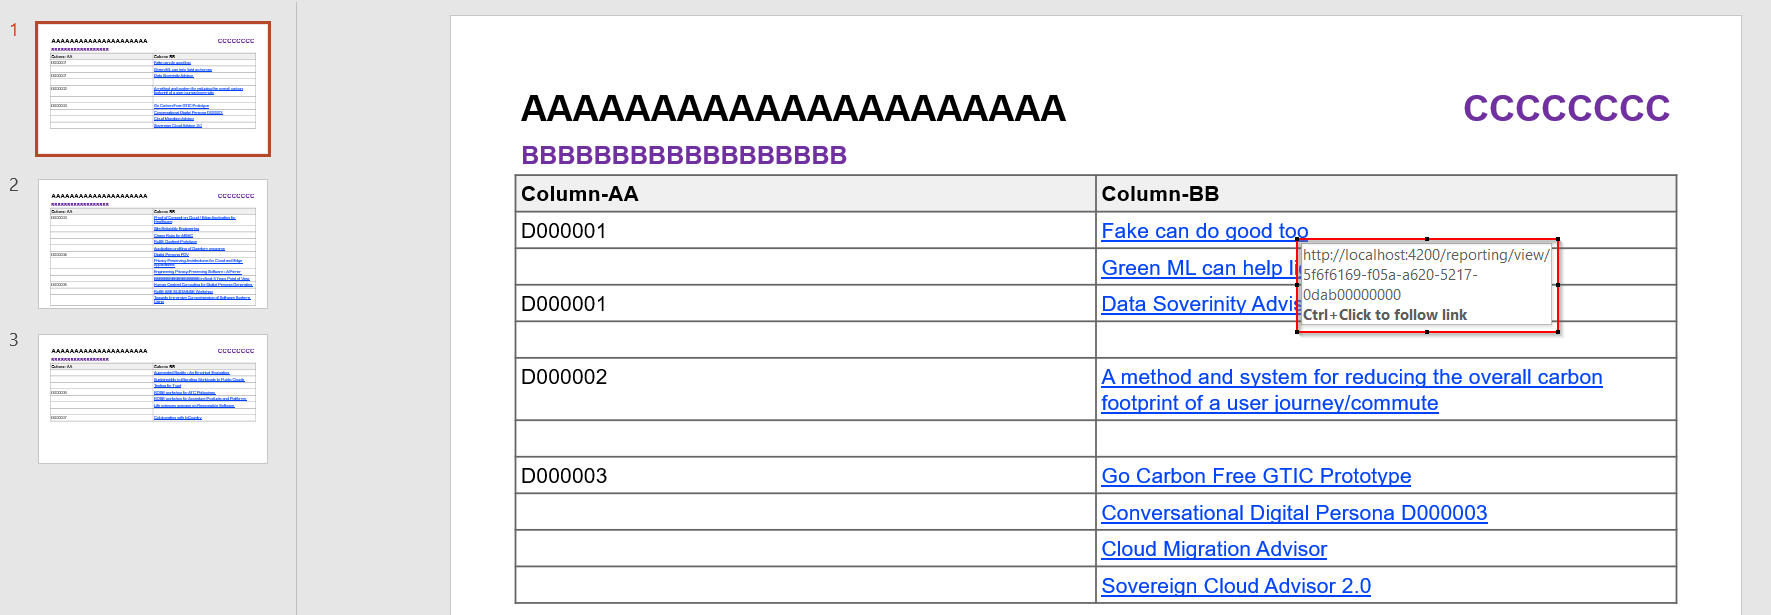Open "Conversational Digital Persona D000003" hyperlink

[x=1293, y=512]
